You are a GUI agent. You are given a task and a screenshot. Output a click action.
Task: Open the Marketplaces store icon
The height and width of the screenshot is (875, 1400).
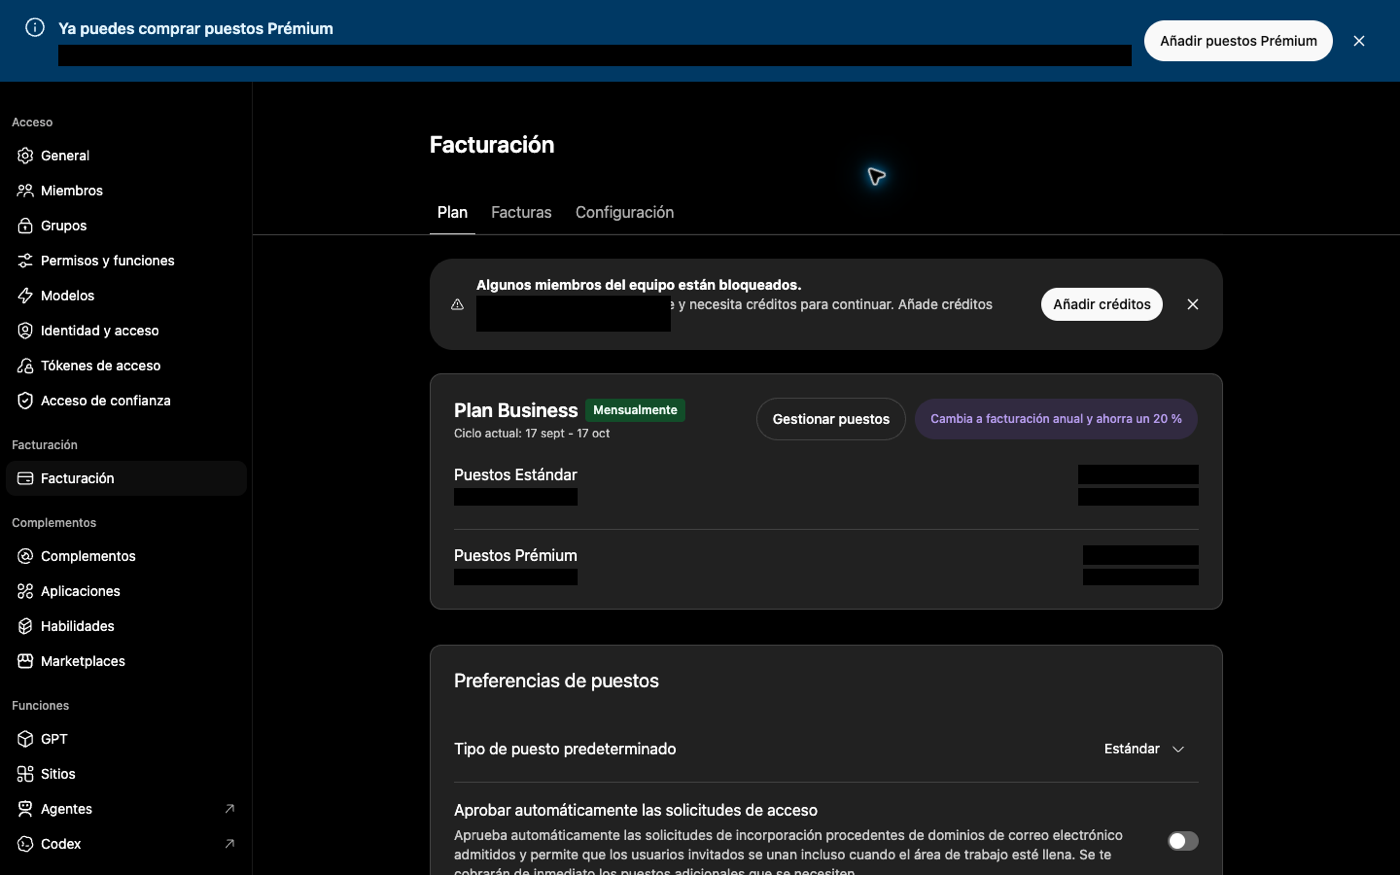click(25, 661)
